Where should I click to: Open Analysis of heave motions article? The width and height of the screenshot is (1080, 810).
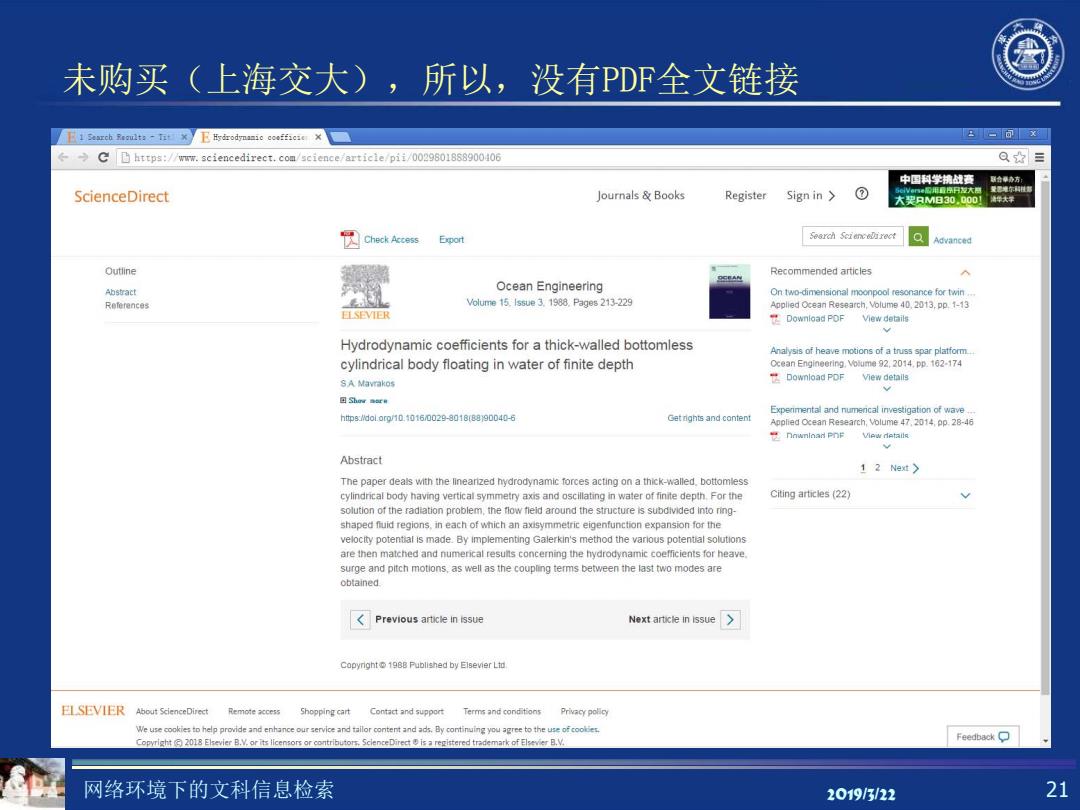tap(872, 351)
